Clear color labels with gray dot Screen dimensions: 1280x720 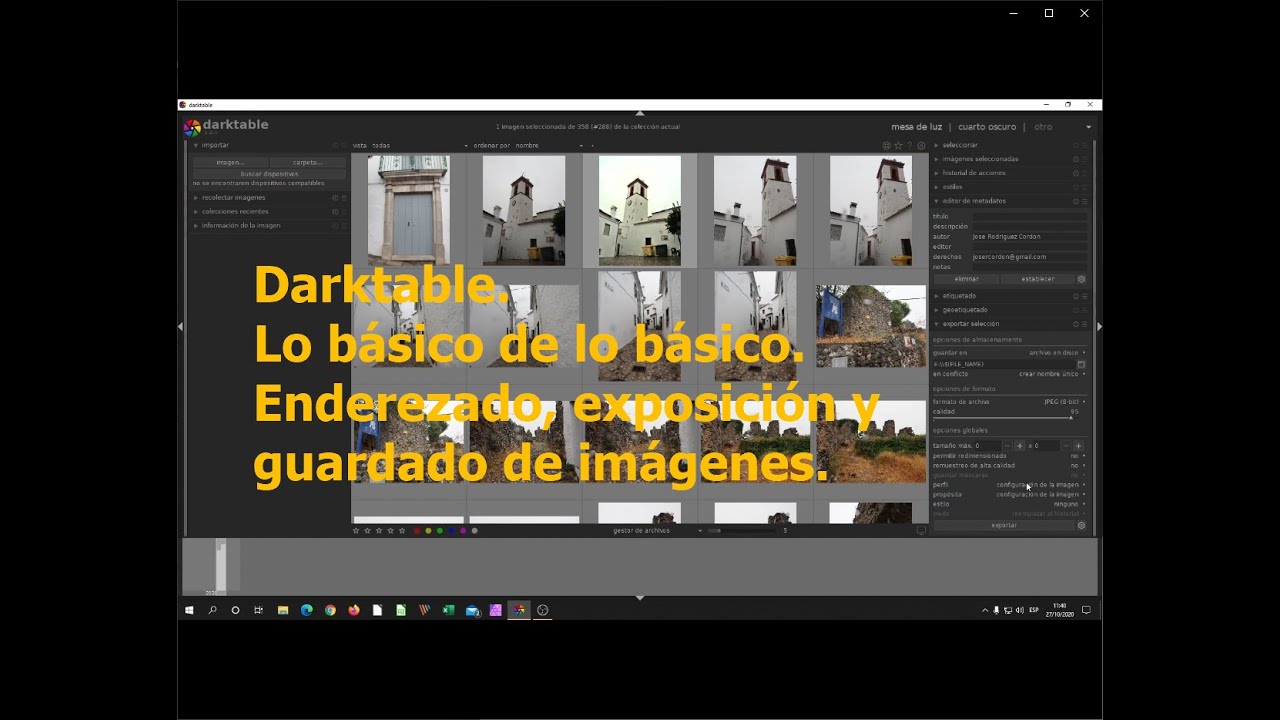point(474,531)
